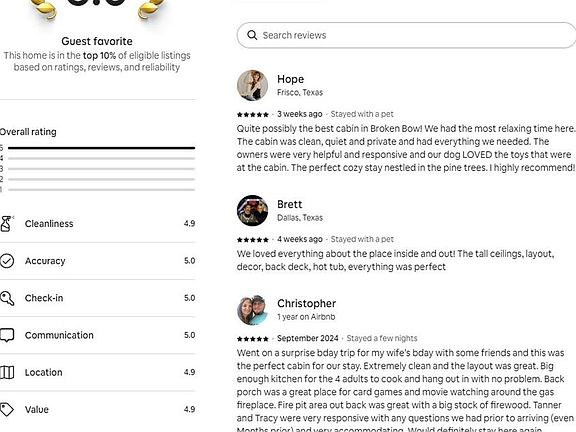This screenshot has height=432, width=576.
Task: Click Hope's five-star rating icons
Action: 253,115
